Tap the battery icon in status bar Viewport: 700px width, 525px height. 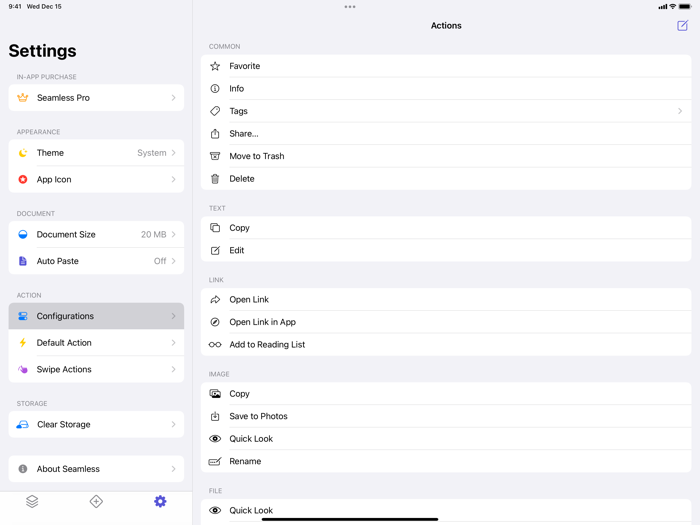click(x=685, y=7)
